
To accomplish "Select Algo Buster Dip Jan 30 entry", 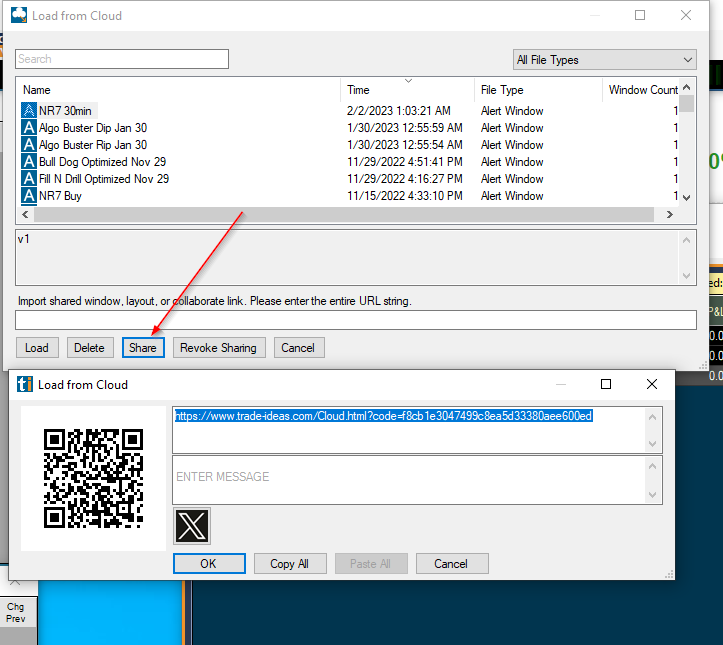I will 93,128.
